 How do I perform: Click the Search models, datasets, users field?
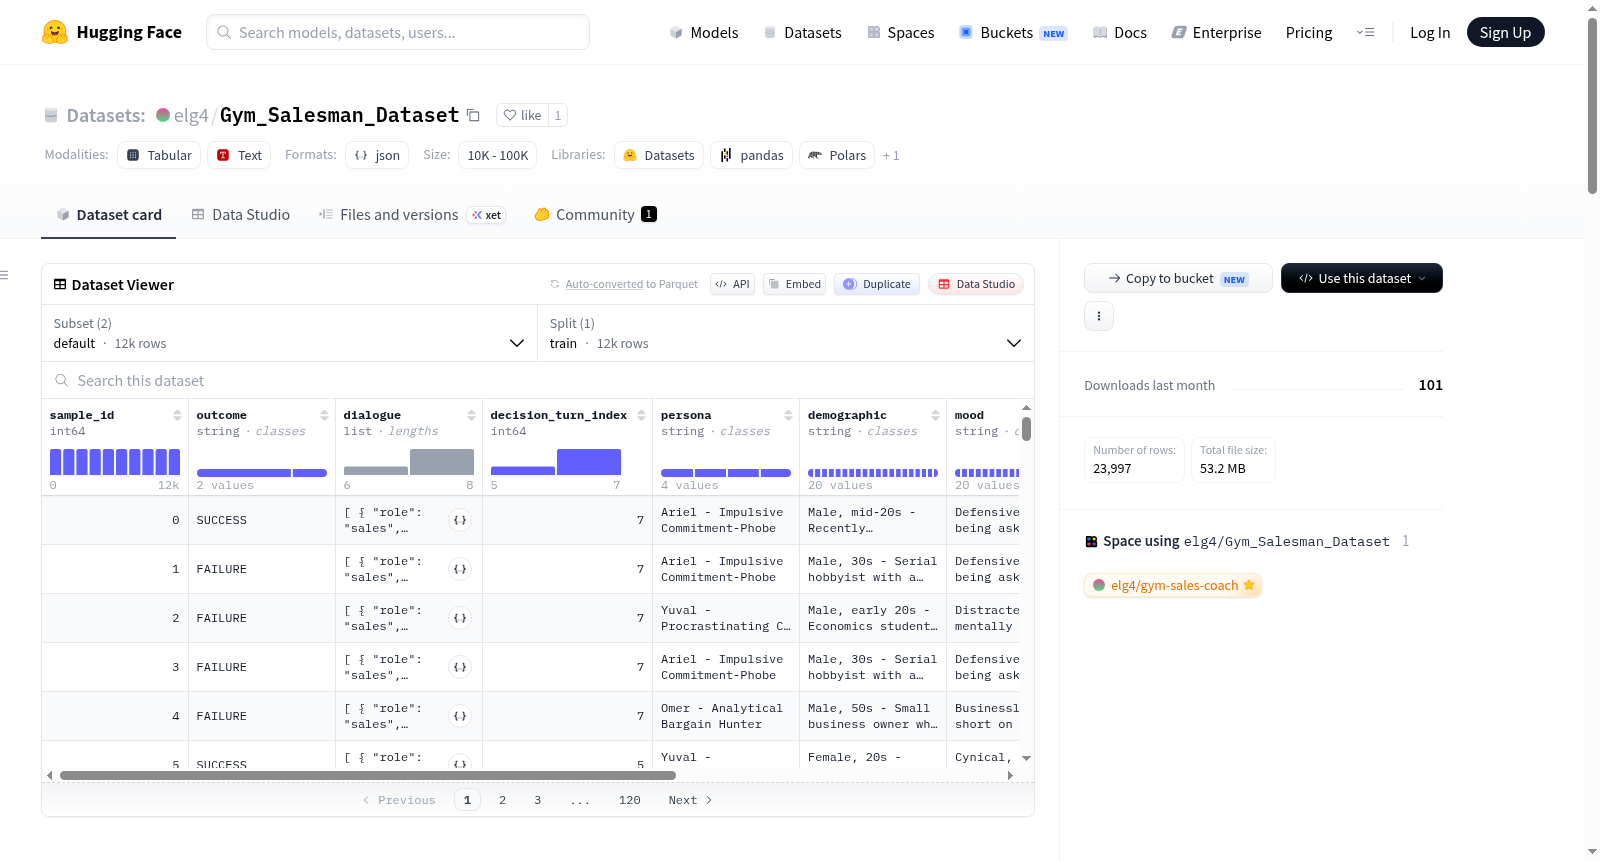coord(398,32)
